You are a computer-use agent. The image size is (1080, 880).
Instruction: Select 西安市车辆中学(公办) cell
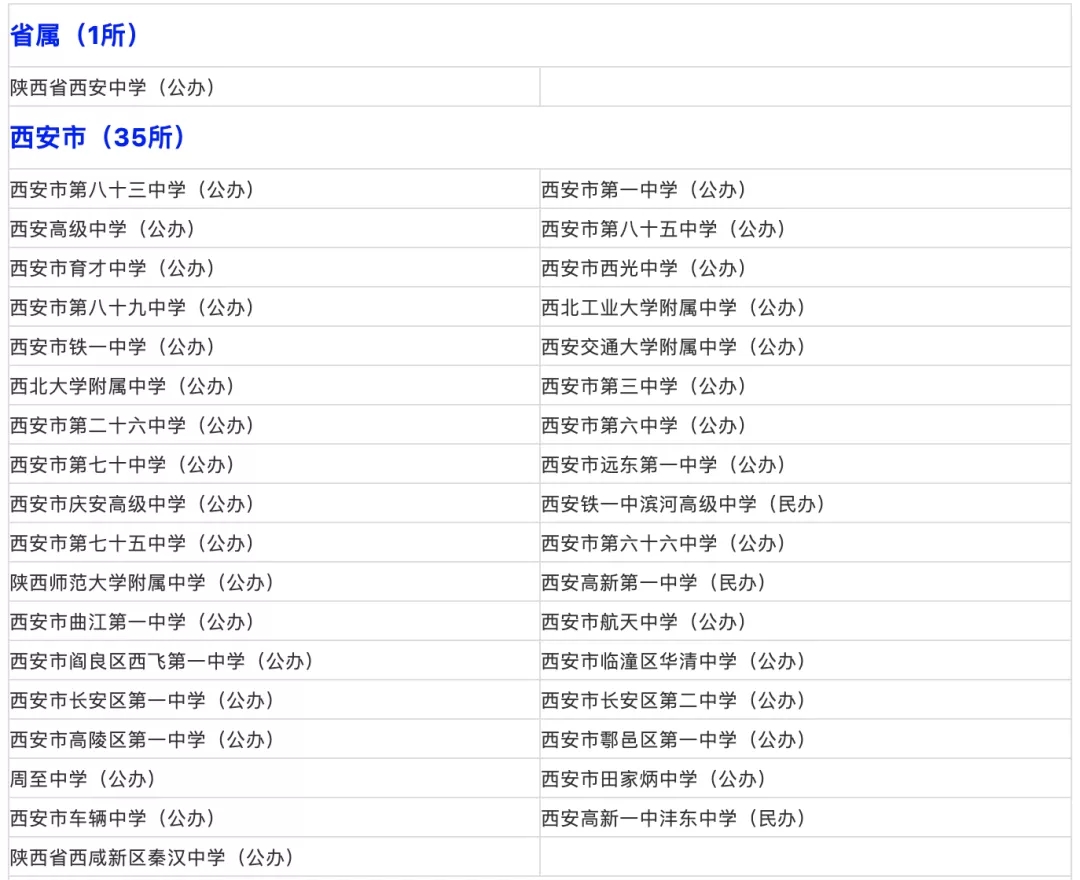click(274, 817)
